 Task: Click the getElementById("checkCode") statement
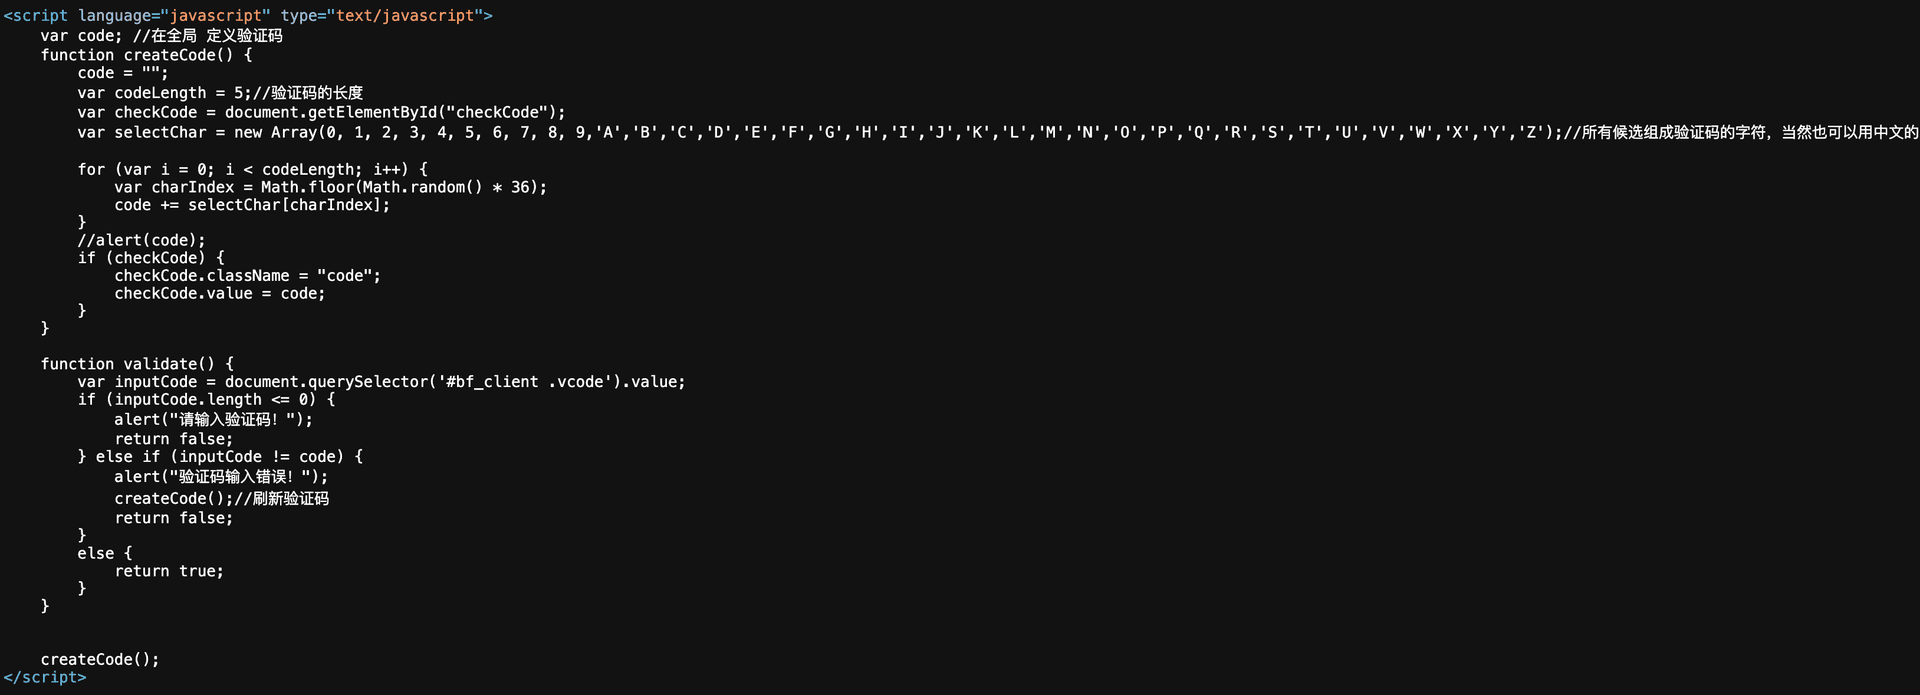coord(394,112)
